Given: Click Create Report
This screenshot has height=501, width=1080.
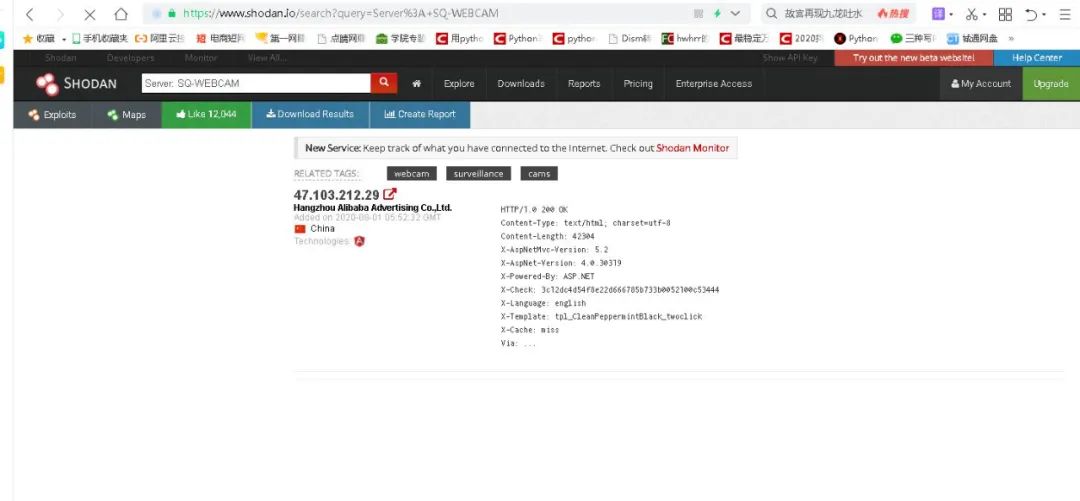Looking at the screenshot, I should [420, 114].
